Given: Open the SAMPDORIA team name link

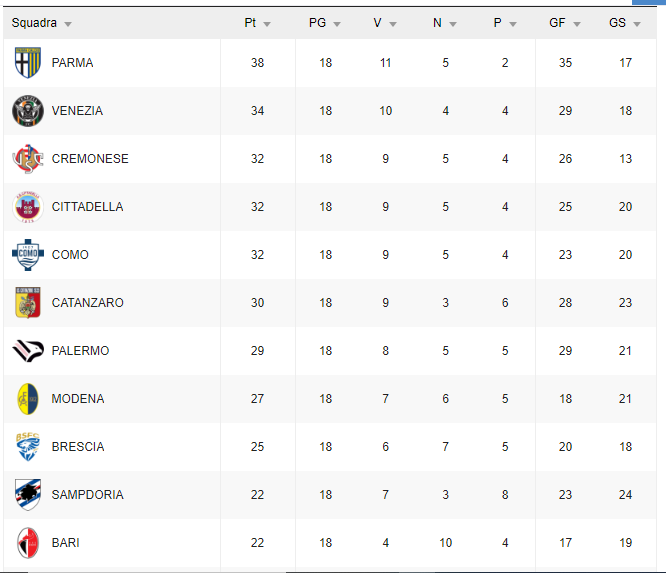Looking at the screenshot, I should 87,495.
